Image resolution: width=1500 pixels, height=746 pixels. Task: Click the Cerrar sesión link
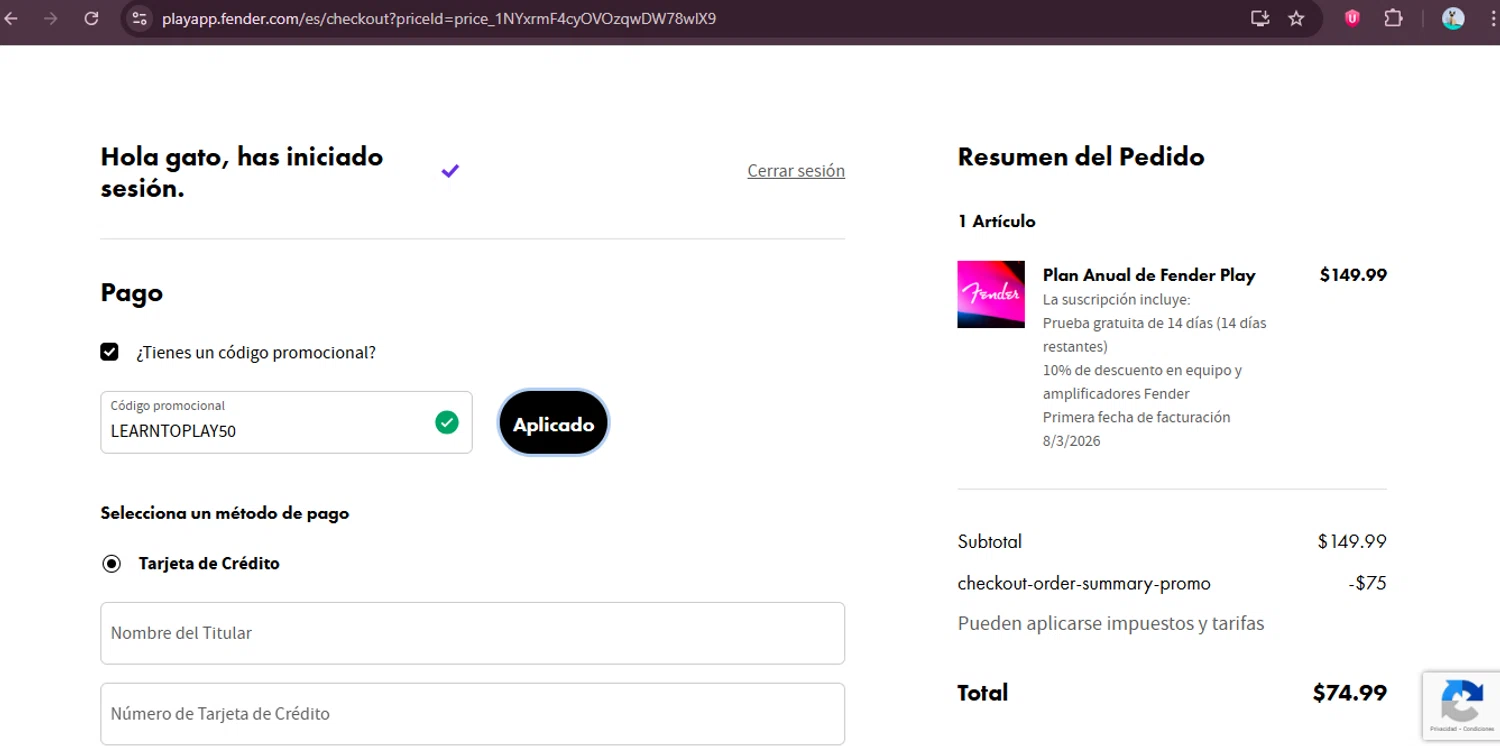(x=796, y=171)
